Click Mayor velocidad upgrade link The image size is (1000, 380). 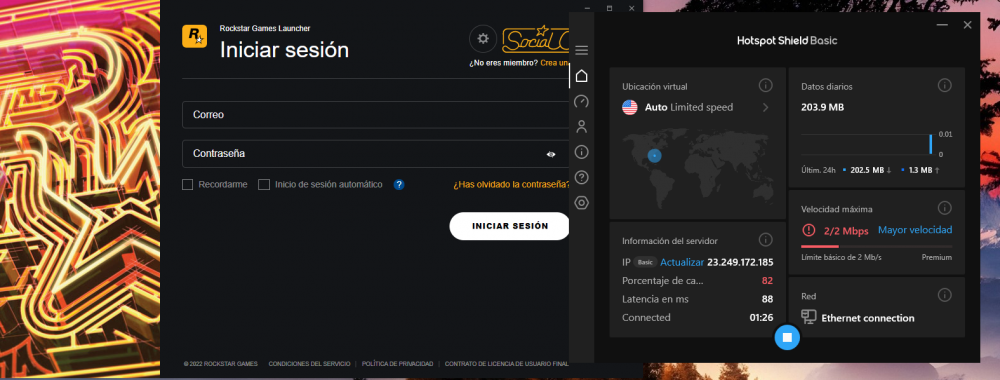tap(915, 230)
